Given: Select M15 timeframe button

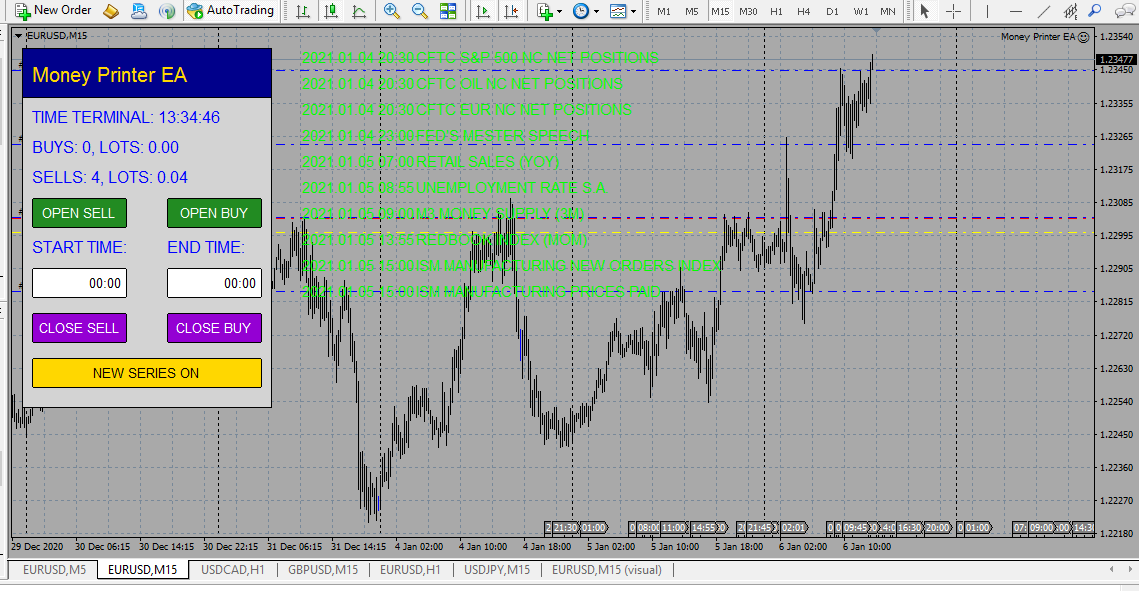Looking at the screenshot, I should coord(720,12).
